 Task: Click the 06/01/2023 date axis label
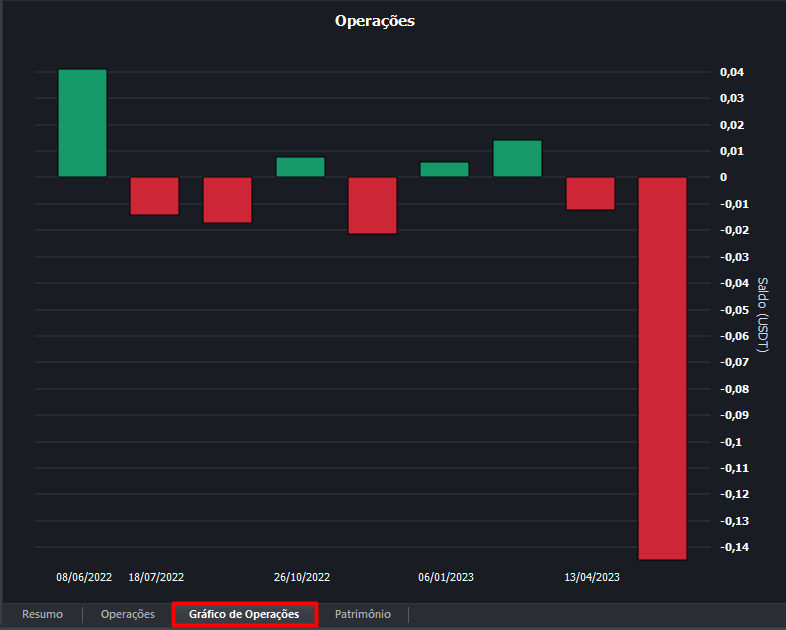pos(446,577)
